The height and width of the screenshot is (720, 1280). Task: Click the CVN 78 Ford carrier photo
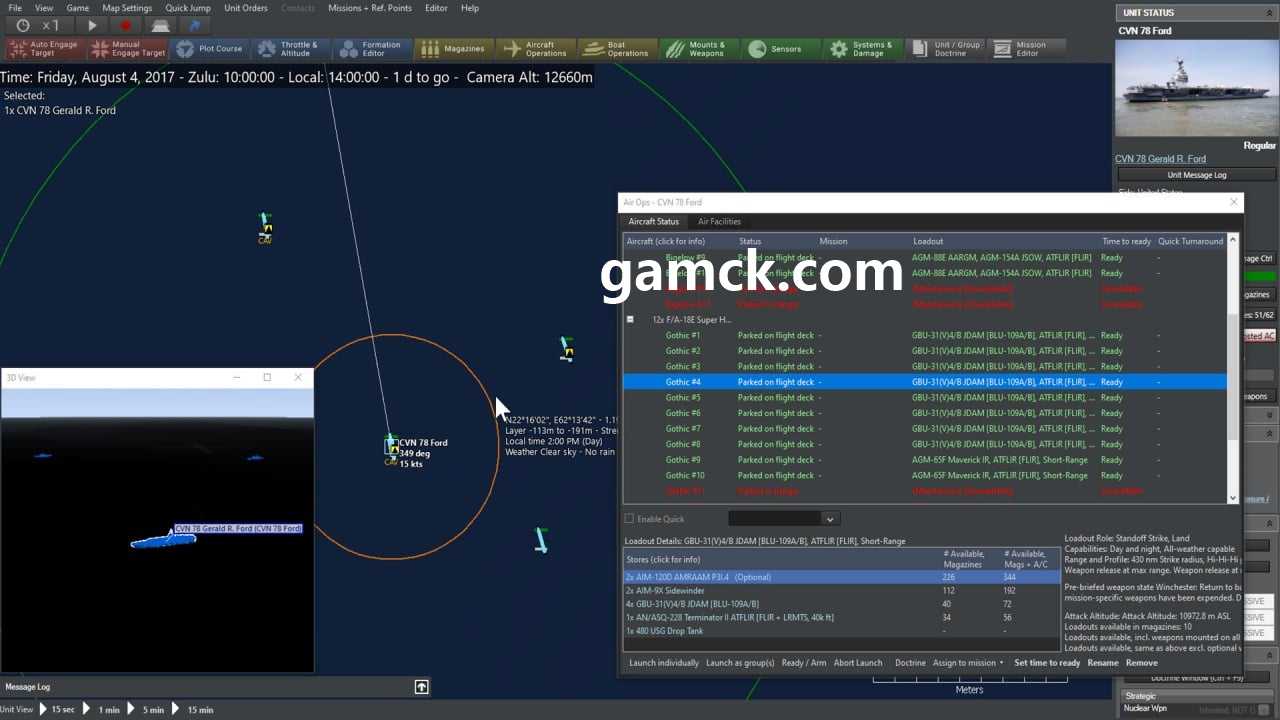[1196, 88]
